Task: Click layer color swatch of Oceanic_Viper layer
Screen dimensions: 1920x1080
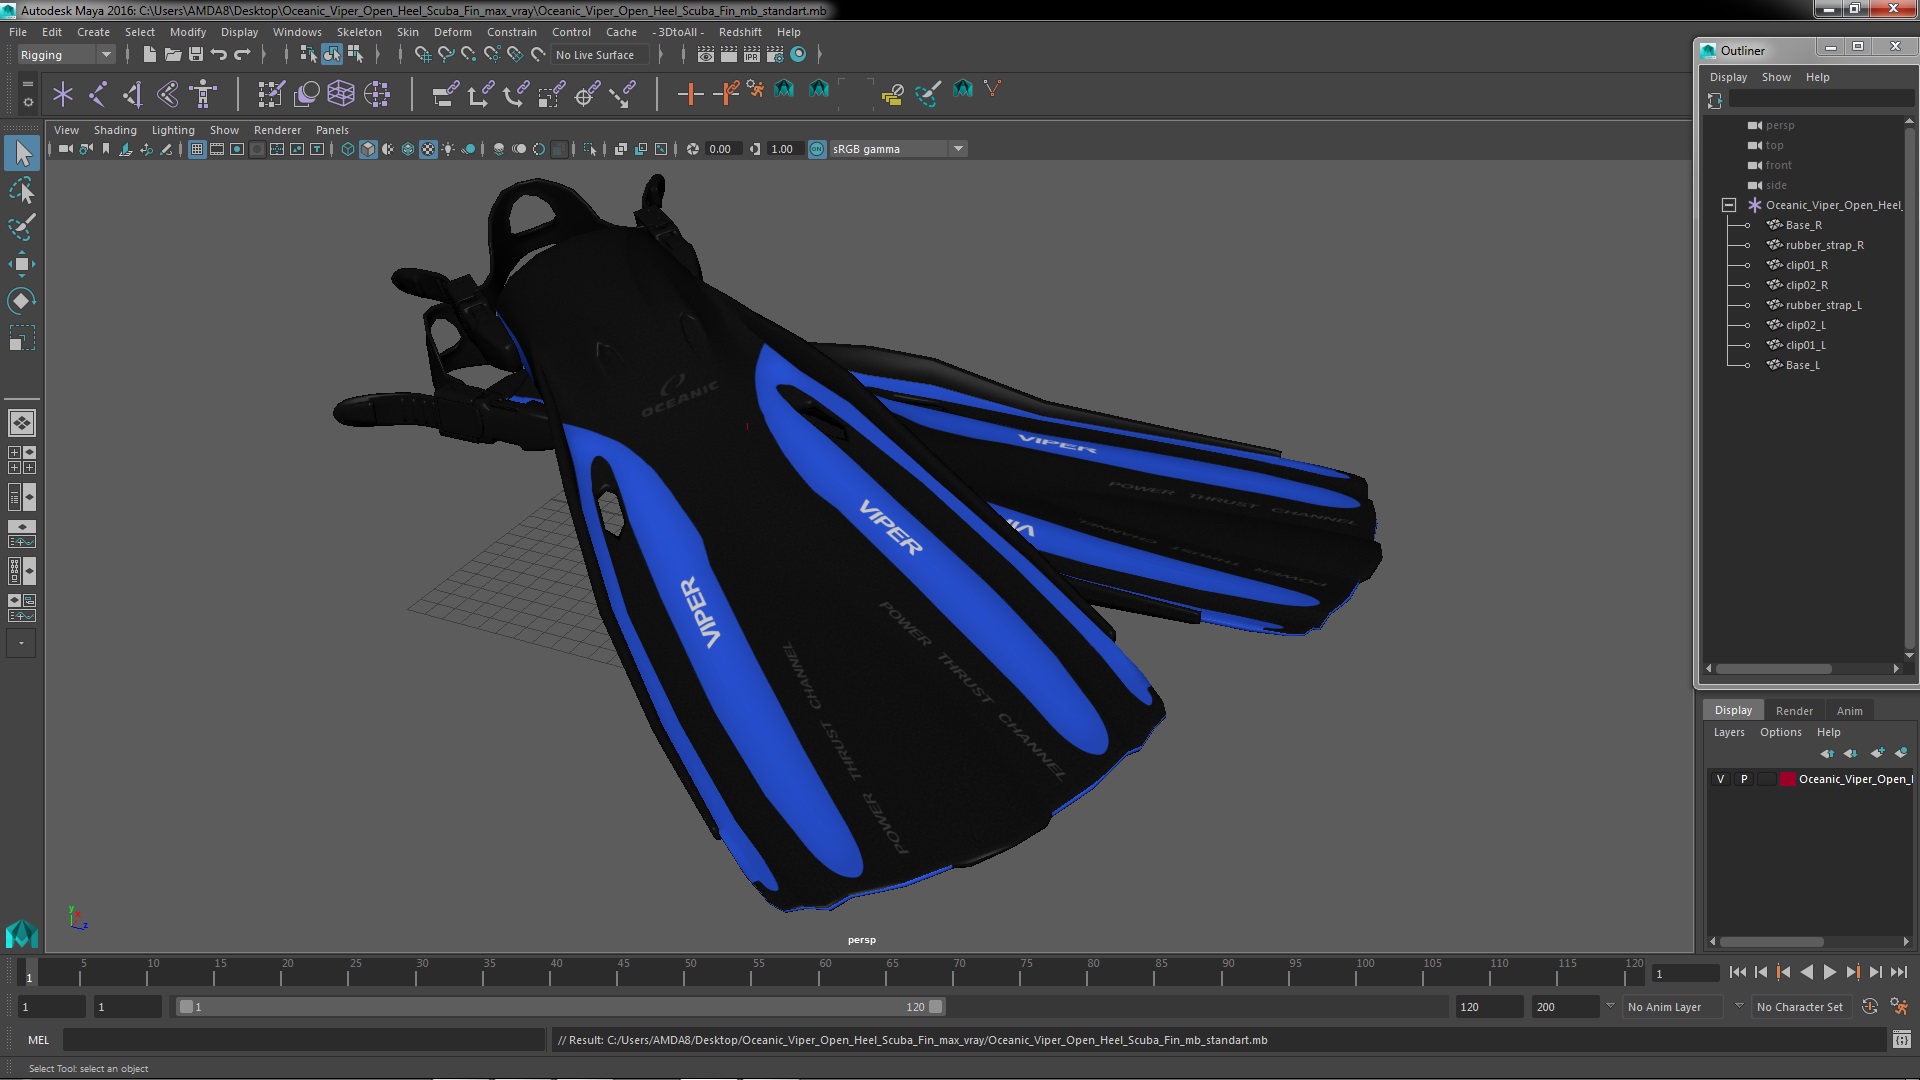Action: [1787, 779]
